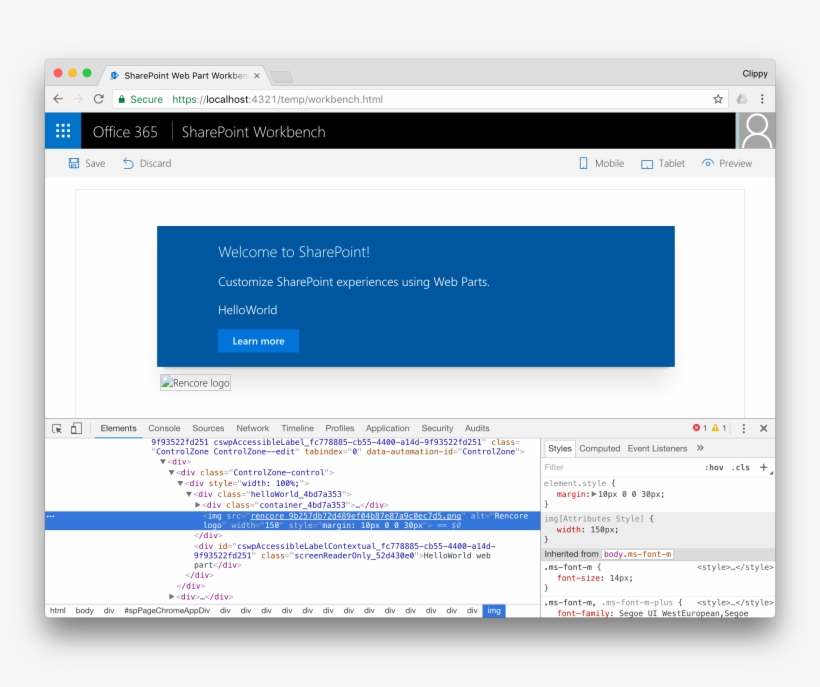Select body in the breadcrumb bar
The image size is (820, 687).
click(84, 611)
